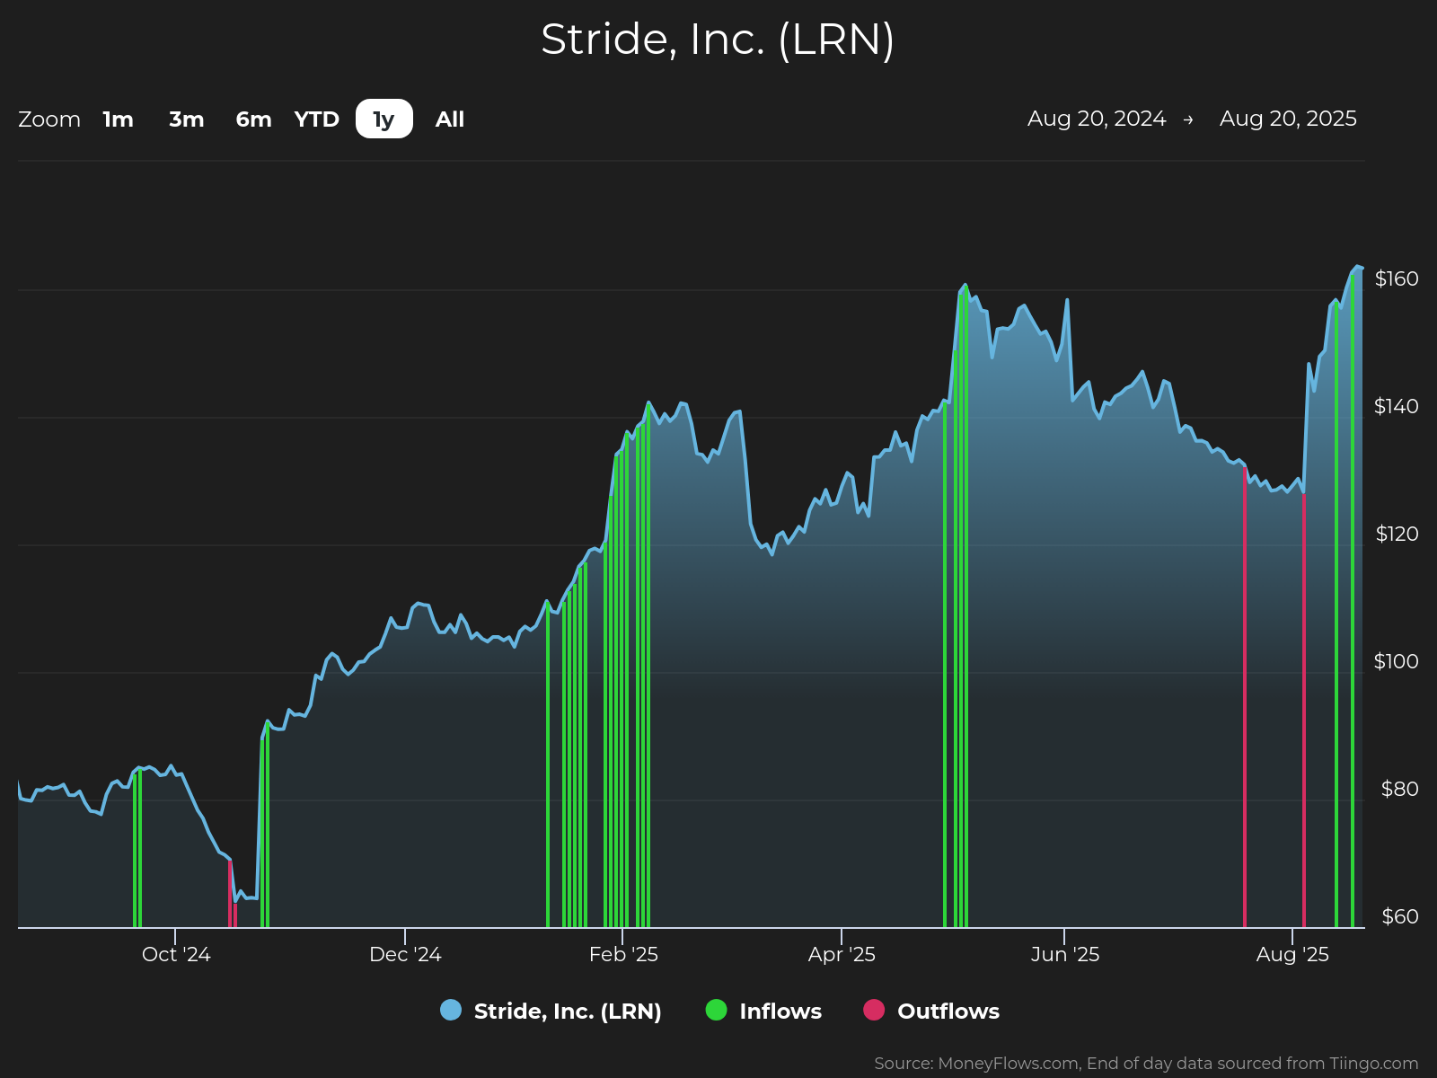Click the Aug 20, 2024 start date
Screen dimensions: 1437x1078
coord(1096,119)
